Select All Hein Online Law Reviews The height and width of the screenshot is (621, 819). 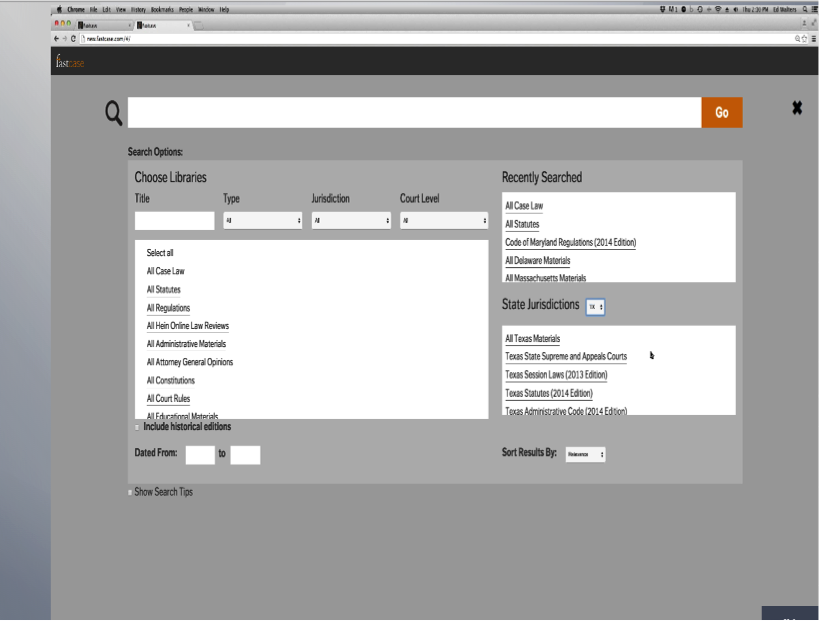point(188,326)
